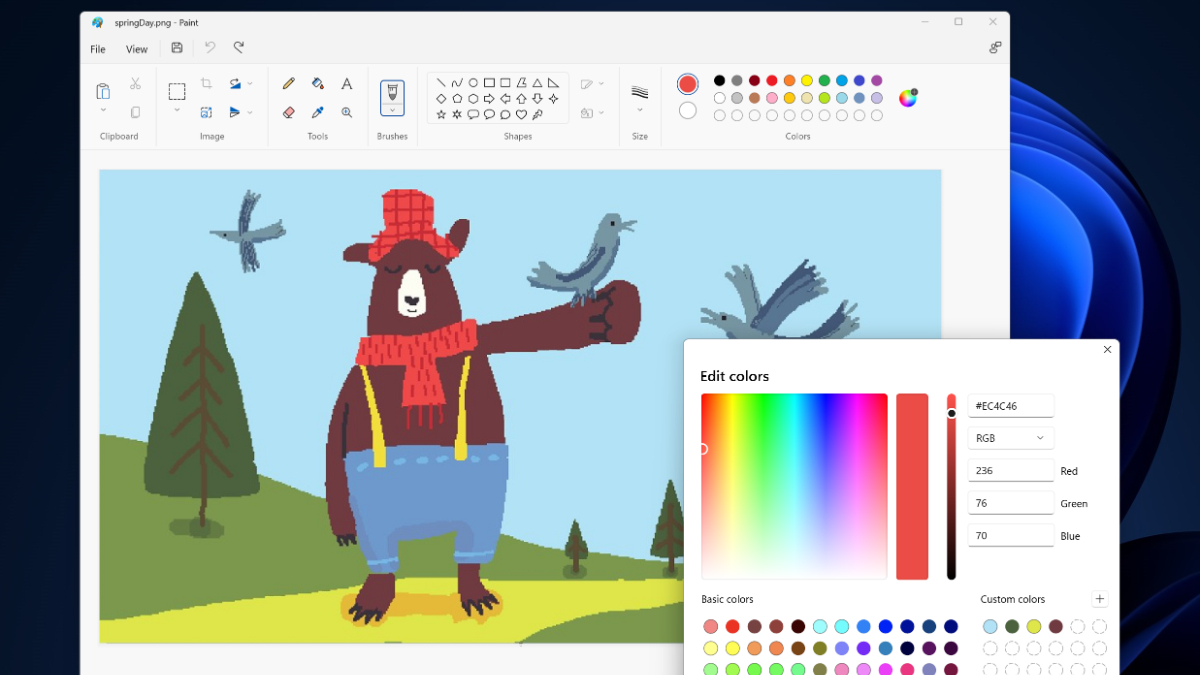Open Edit colors wheel in ribbon
This screenshot has height=675, width=1200.
(x=907, y=98)
